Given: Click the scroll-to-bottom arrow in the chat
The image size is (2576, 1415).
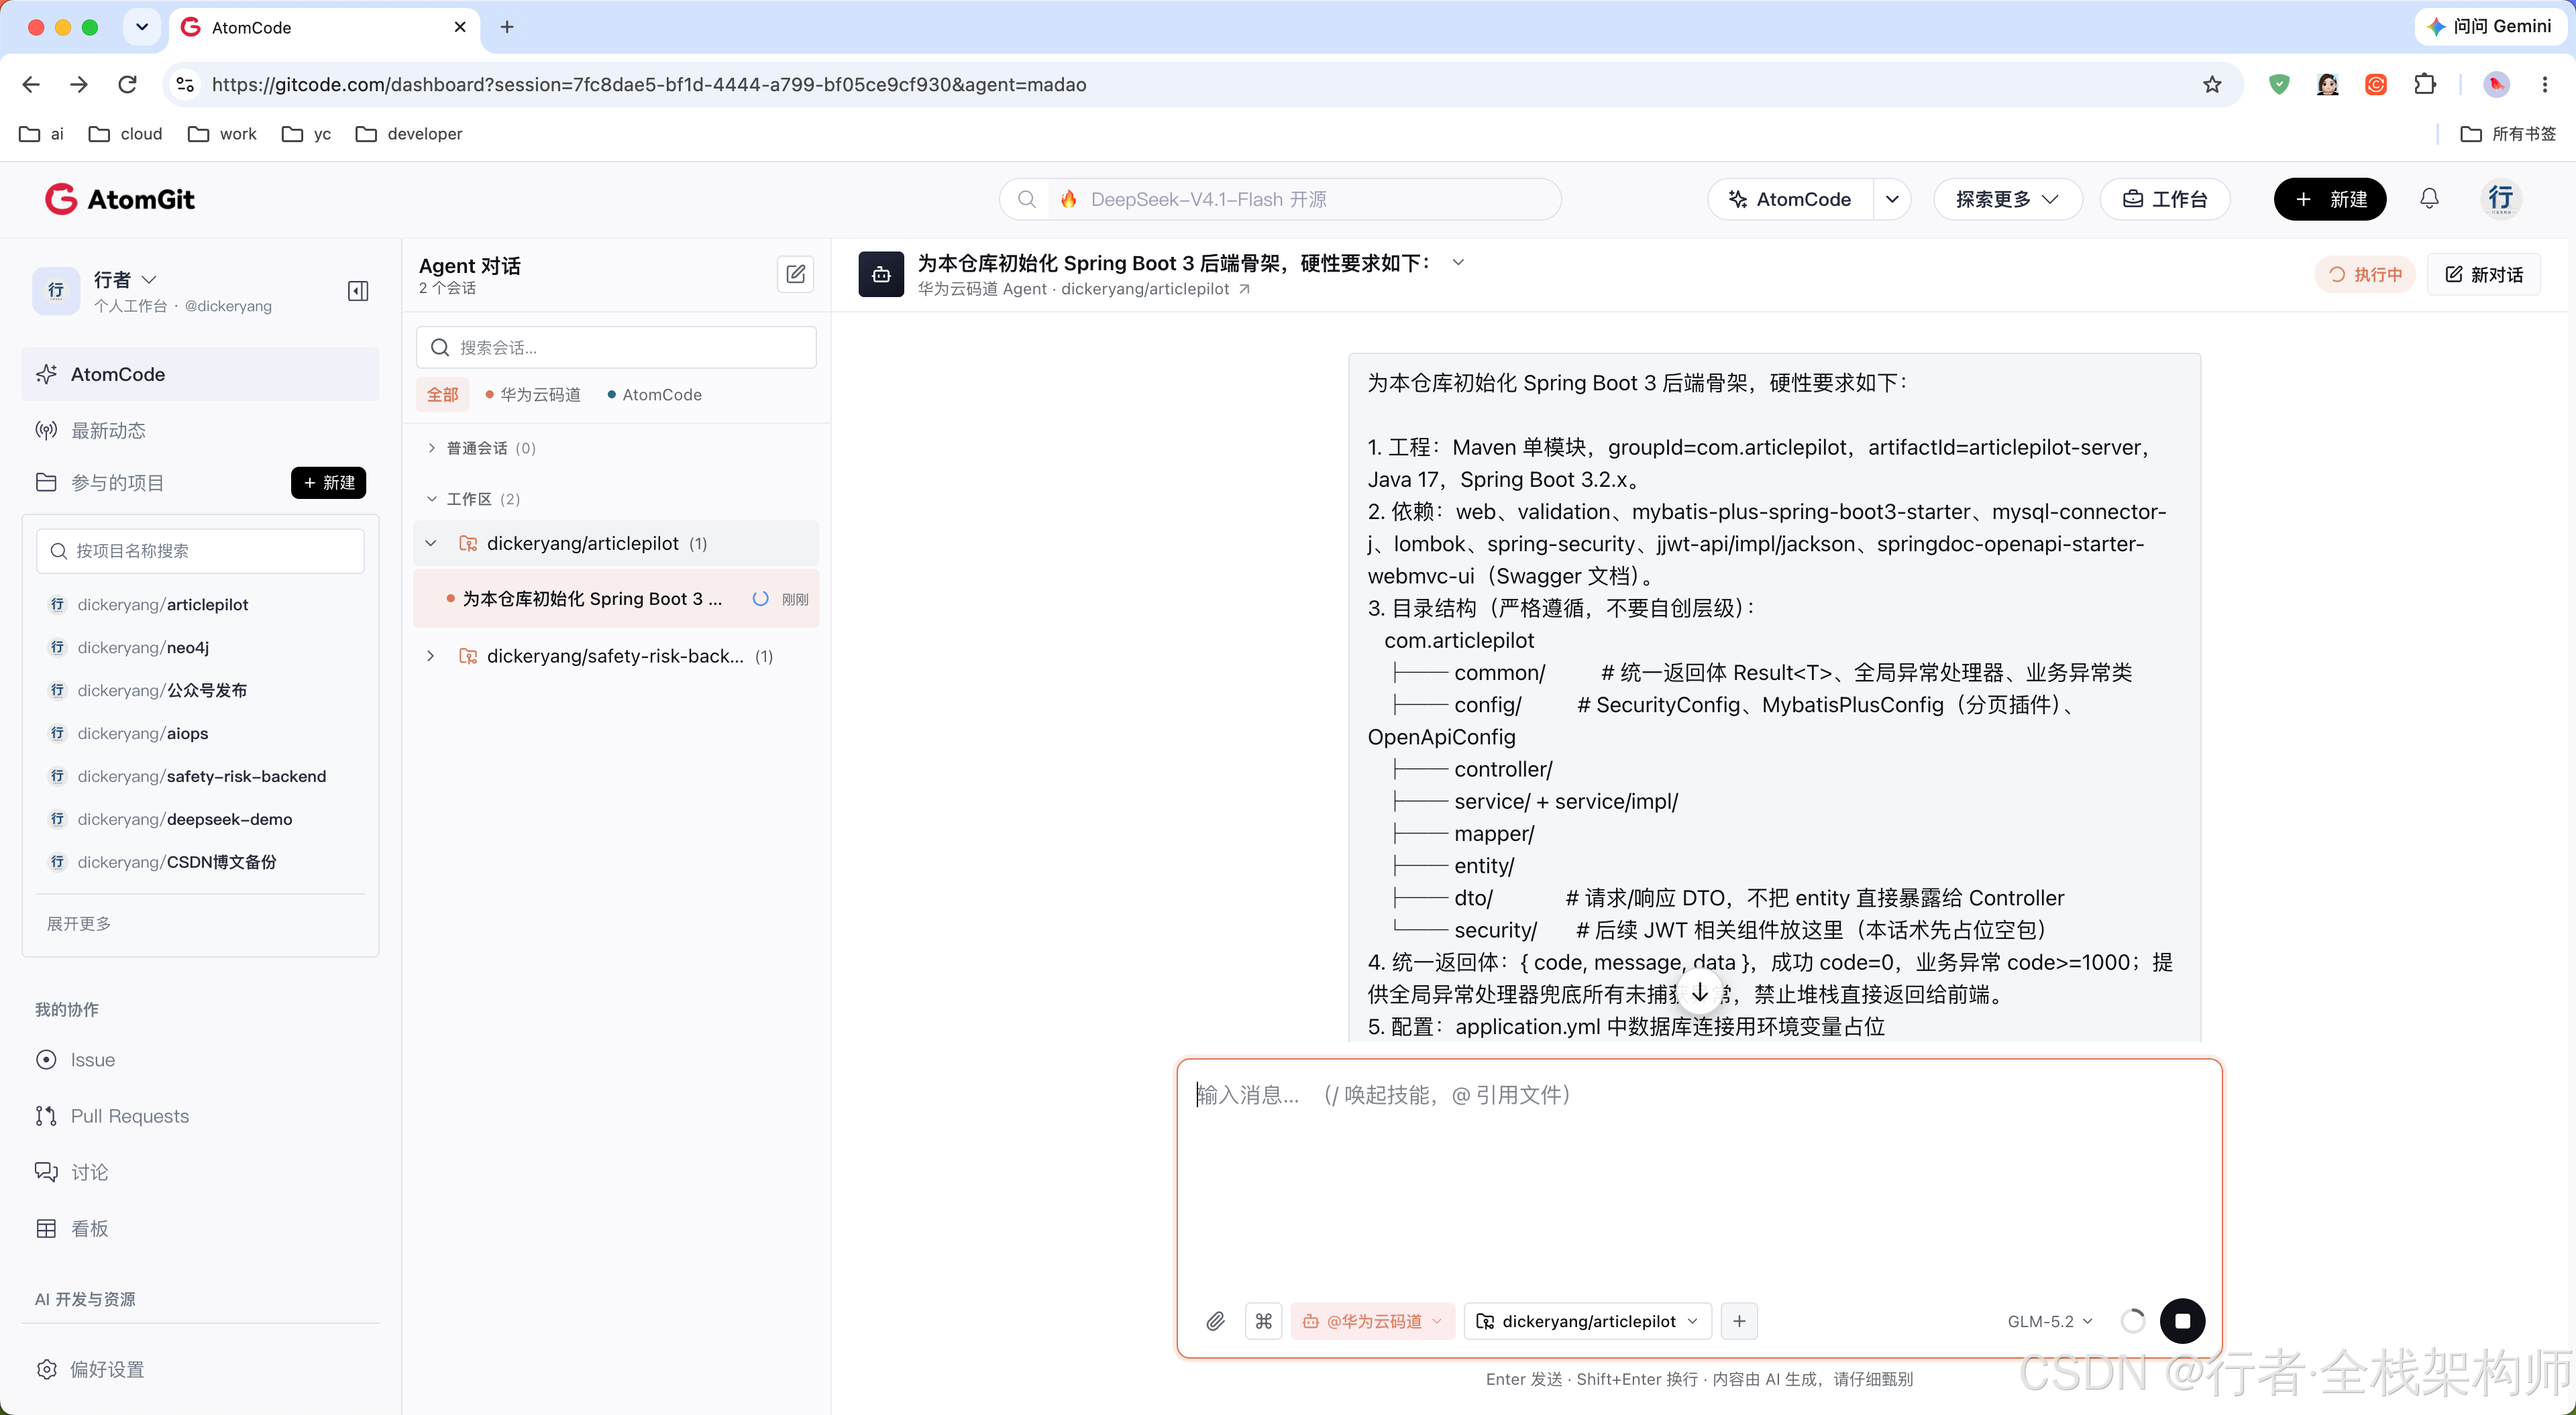Looking at the screenshot, I should point(1700,993).
